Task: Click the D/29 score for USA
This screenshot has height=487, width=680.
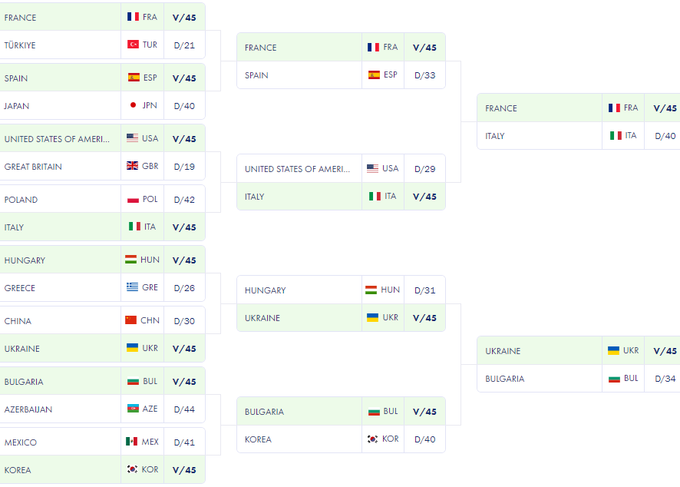Action: pos(424,170)
